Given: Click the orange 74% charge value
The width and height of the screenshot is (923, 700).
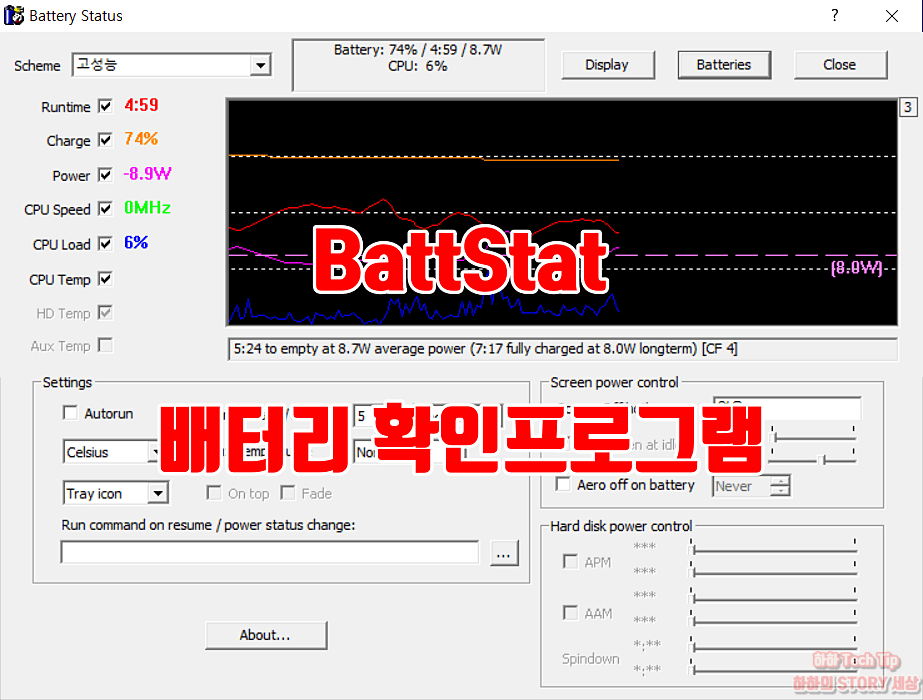Looking at the screenshot, I should (141, 139).
